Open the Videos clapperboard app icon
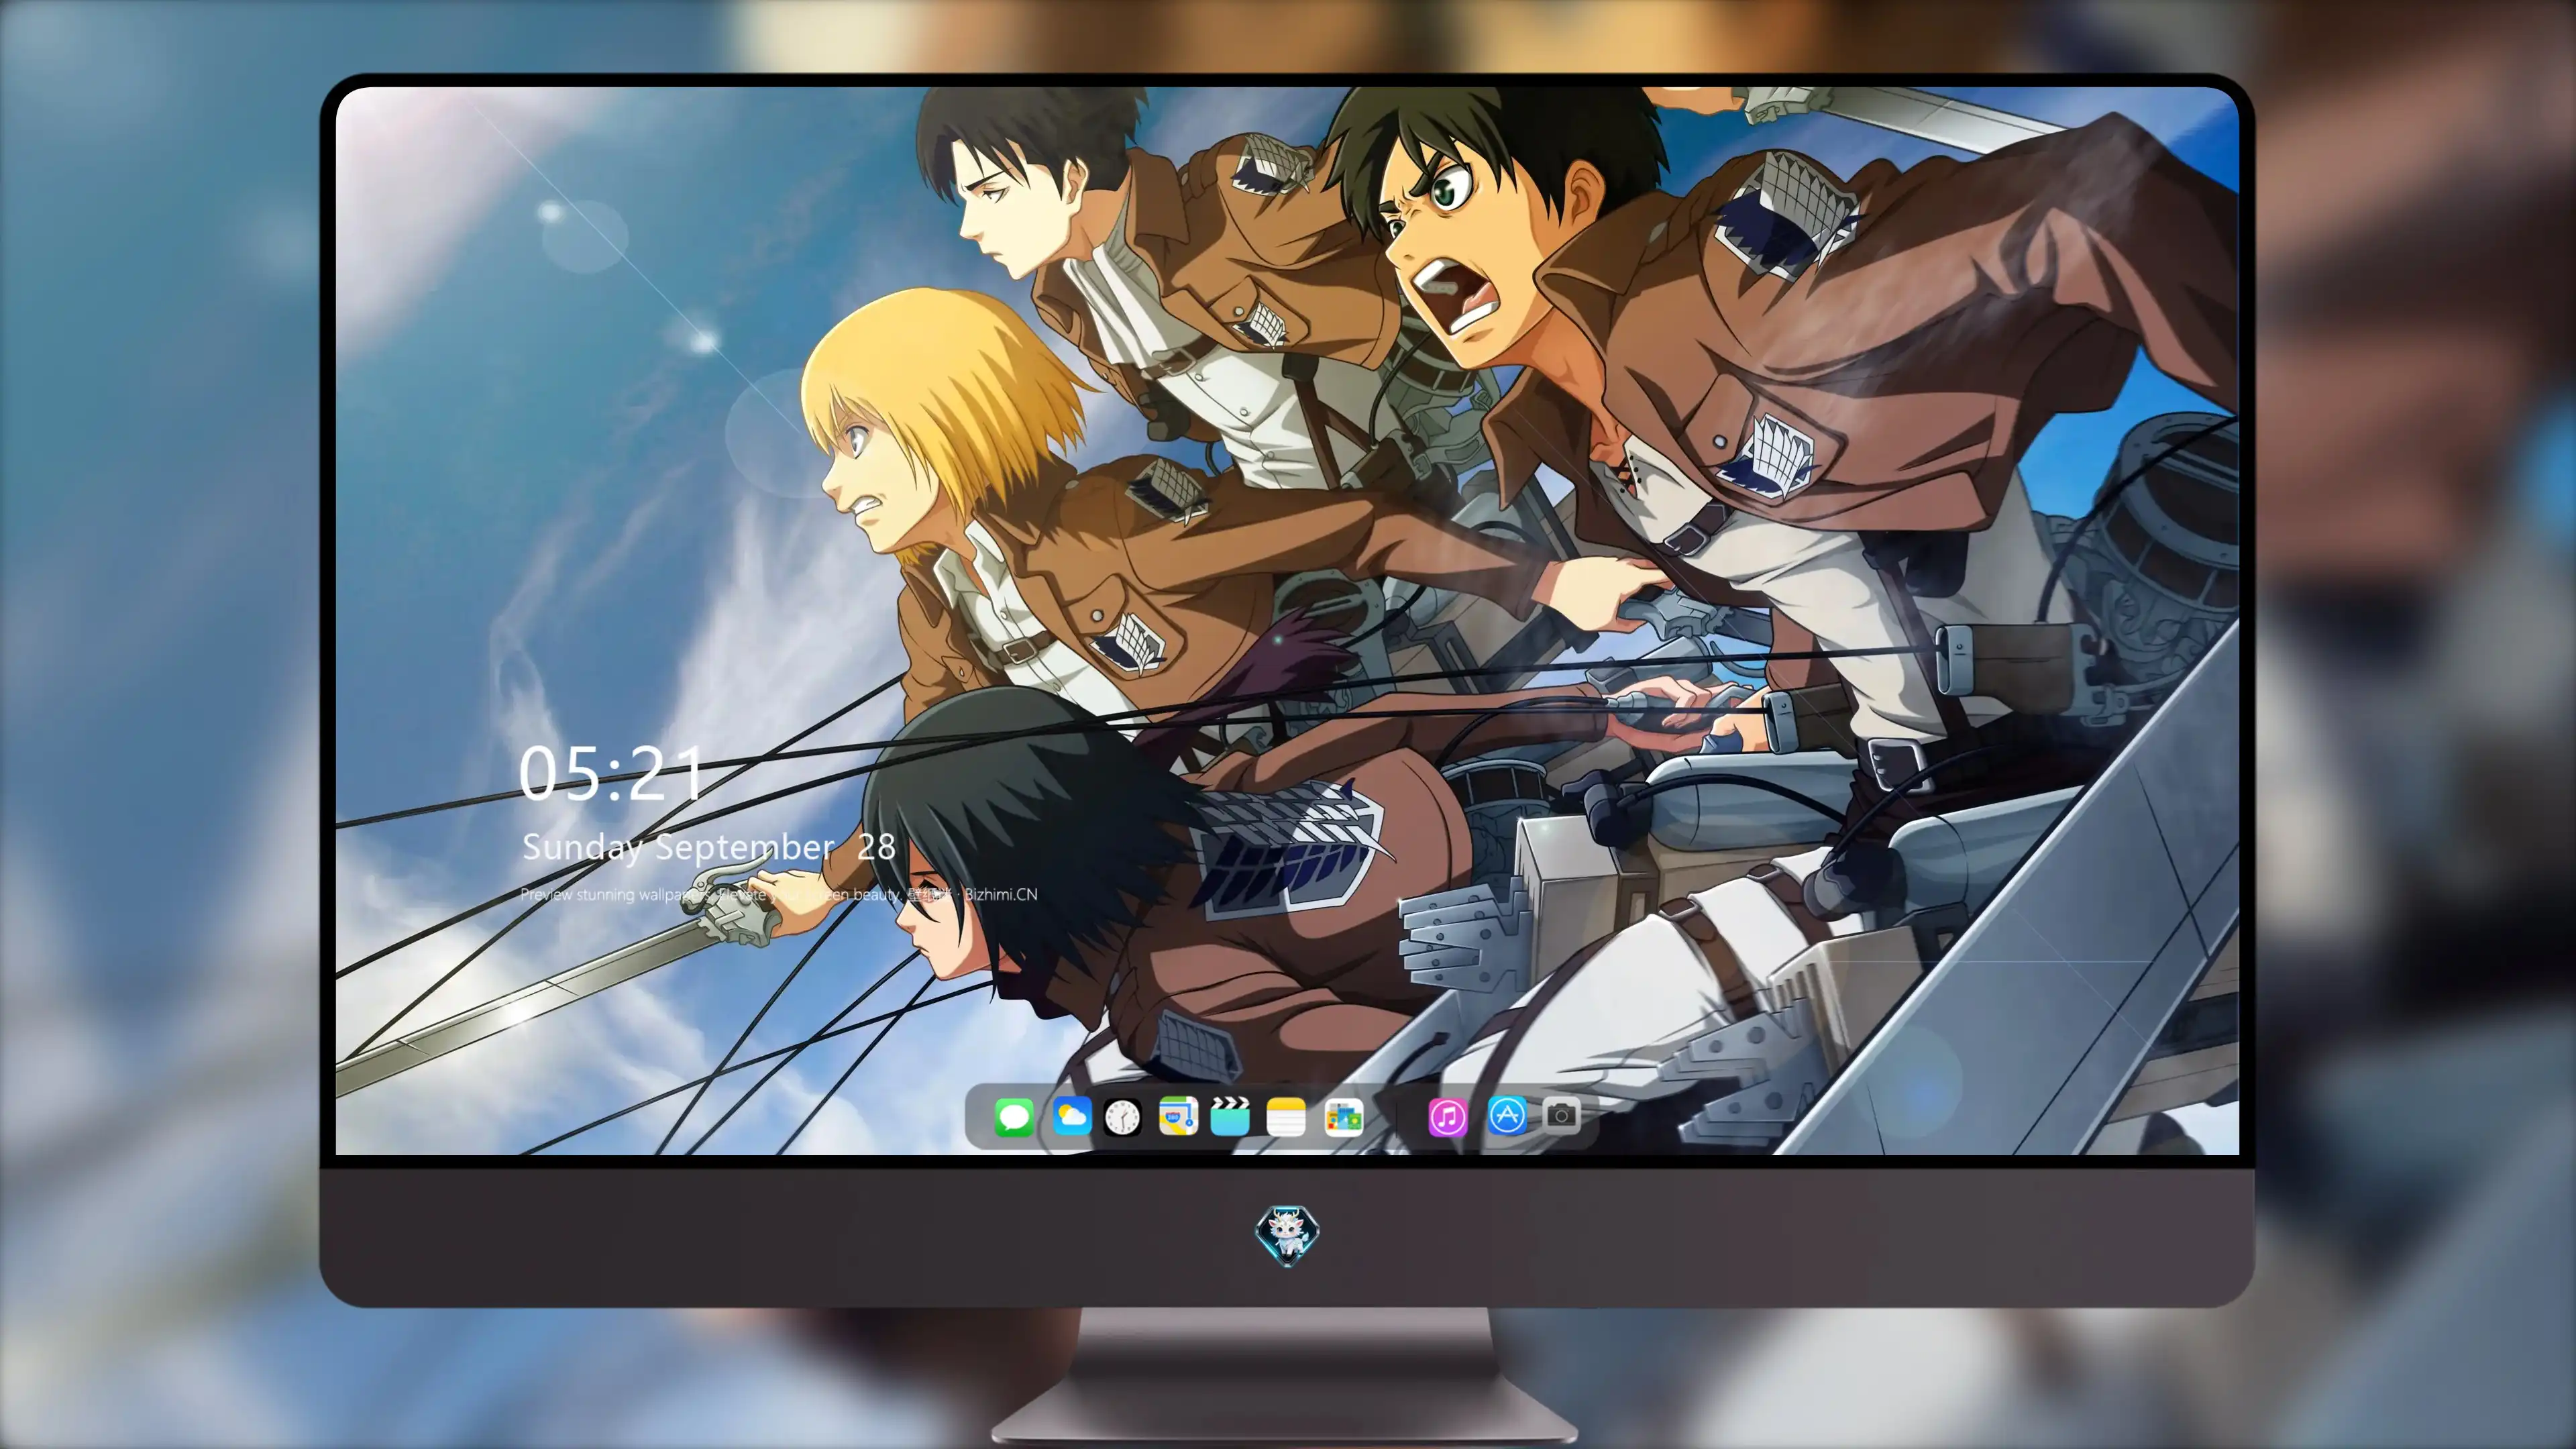Viewport: 2576px width, 1449px height. coord(1230,1116)
